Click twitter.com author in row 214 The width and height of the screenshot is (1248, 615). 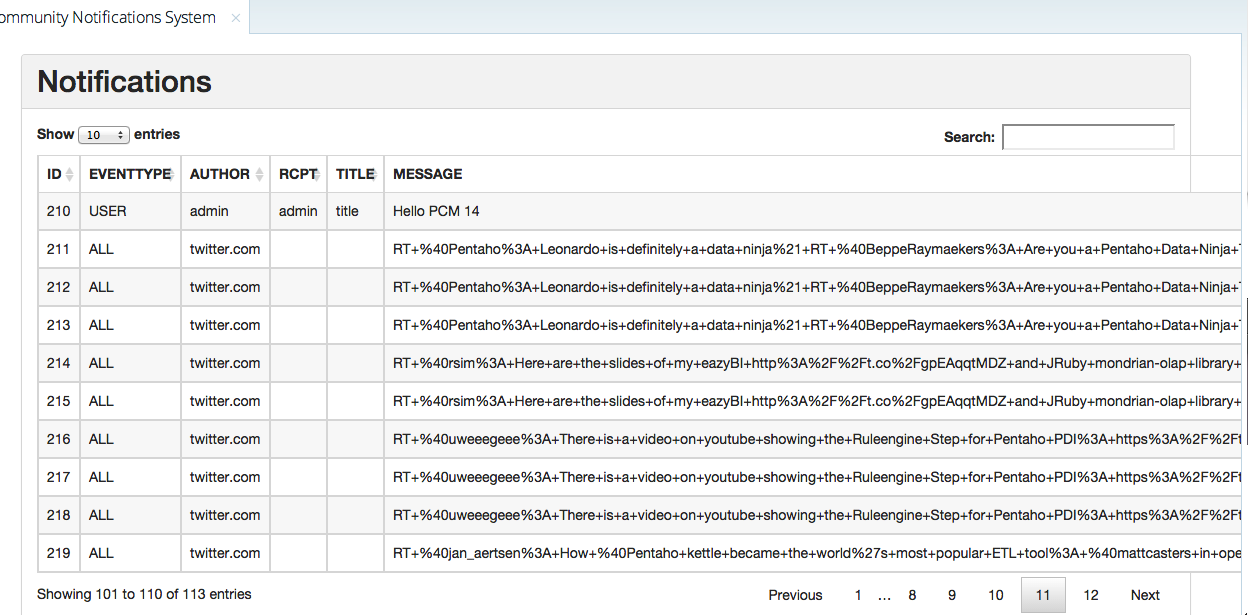225,363
